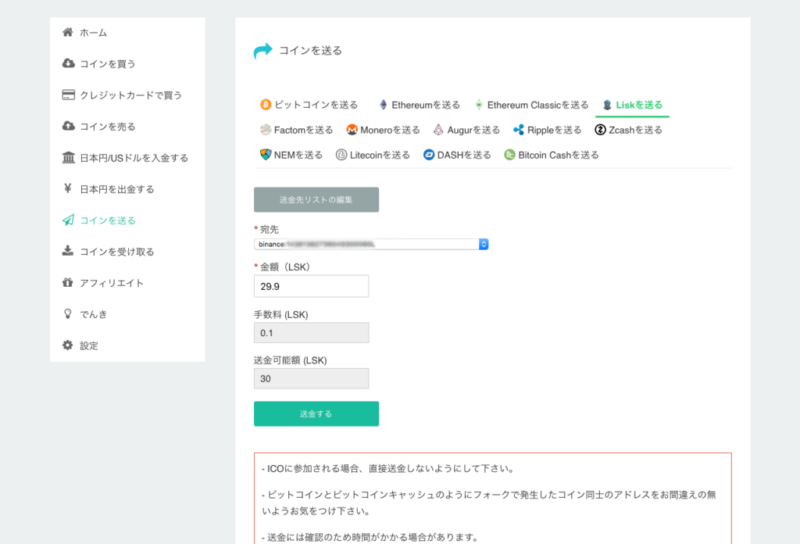Click the 送金先リストの編集 button

point(316,200)
